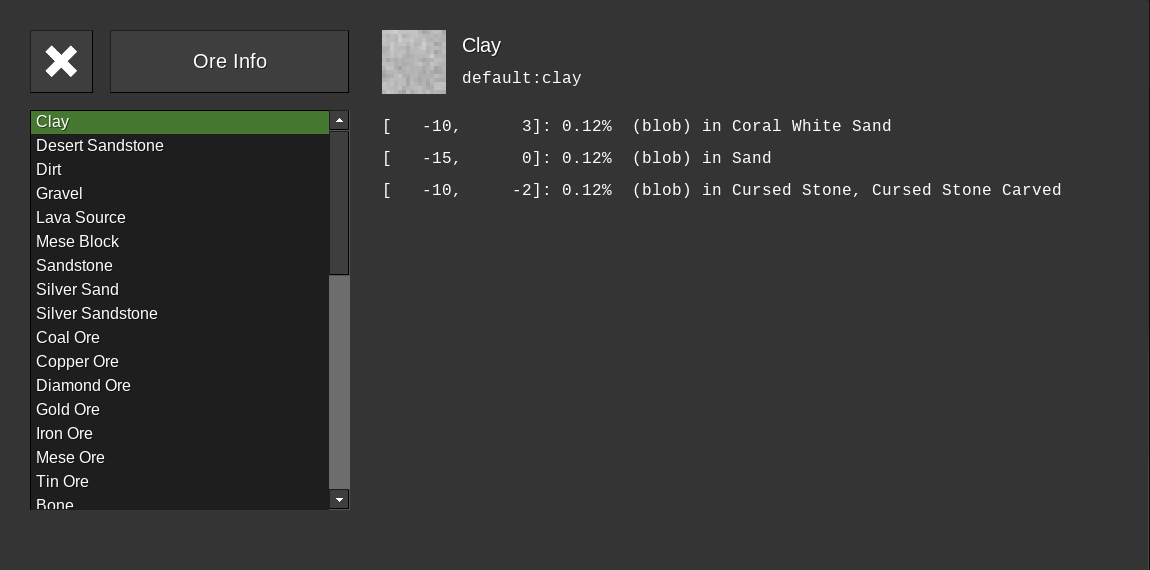The height and width of the screenshot is (570, 1150).
Task: Pick Tin Ore in the list
Action: coord(62,482)
